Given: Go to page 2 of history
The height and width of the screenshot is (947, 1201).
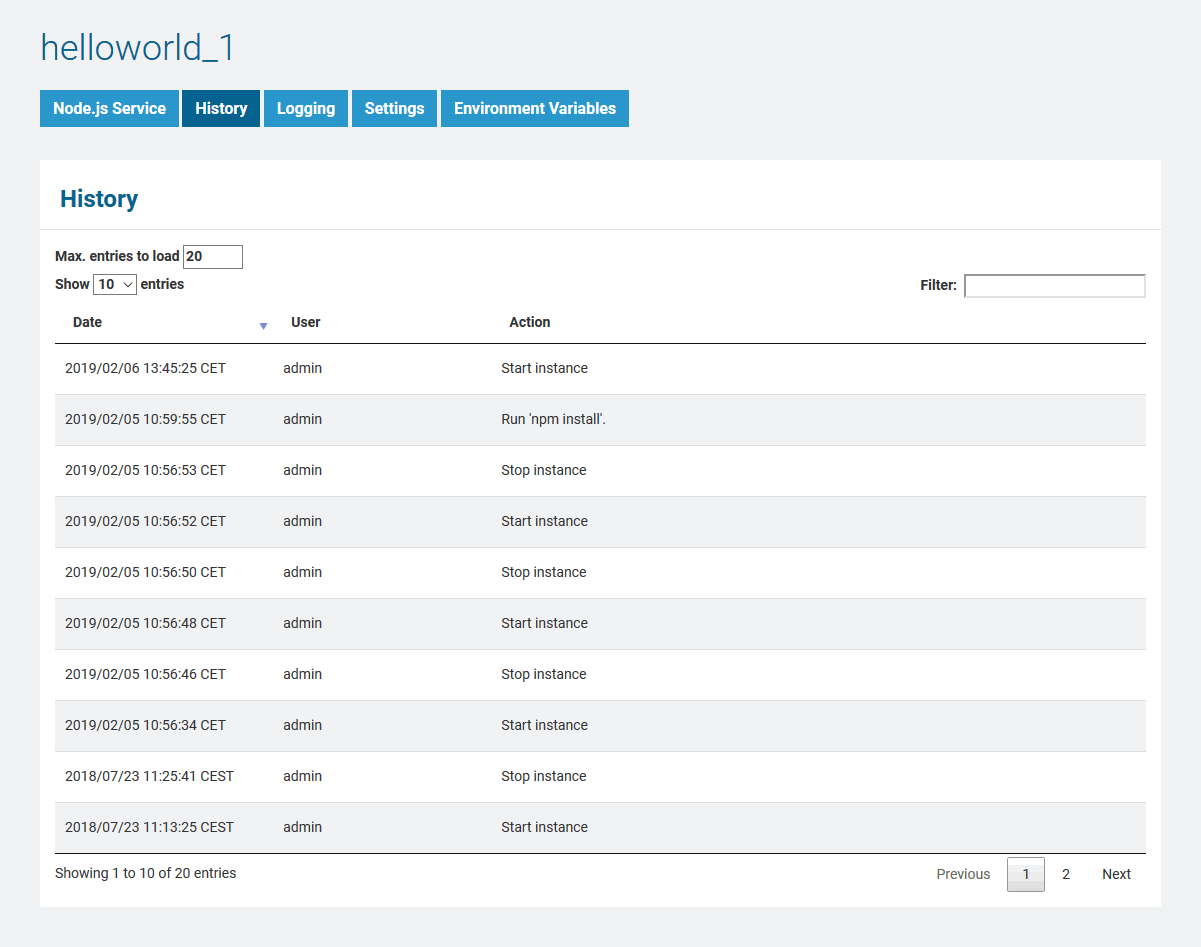Looking at the screenshot, I should point(1066,874).
